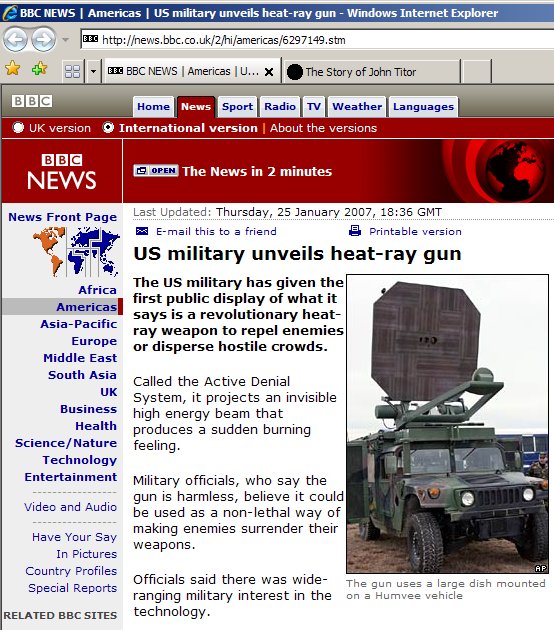Open the News navigation tab
Viewport: 554px width, 630px height.
coord(196,106)
